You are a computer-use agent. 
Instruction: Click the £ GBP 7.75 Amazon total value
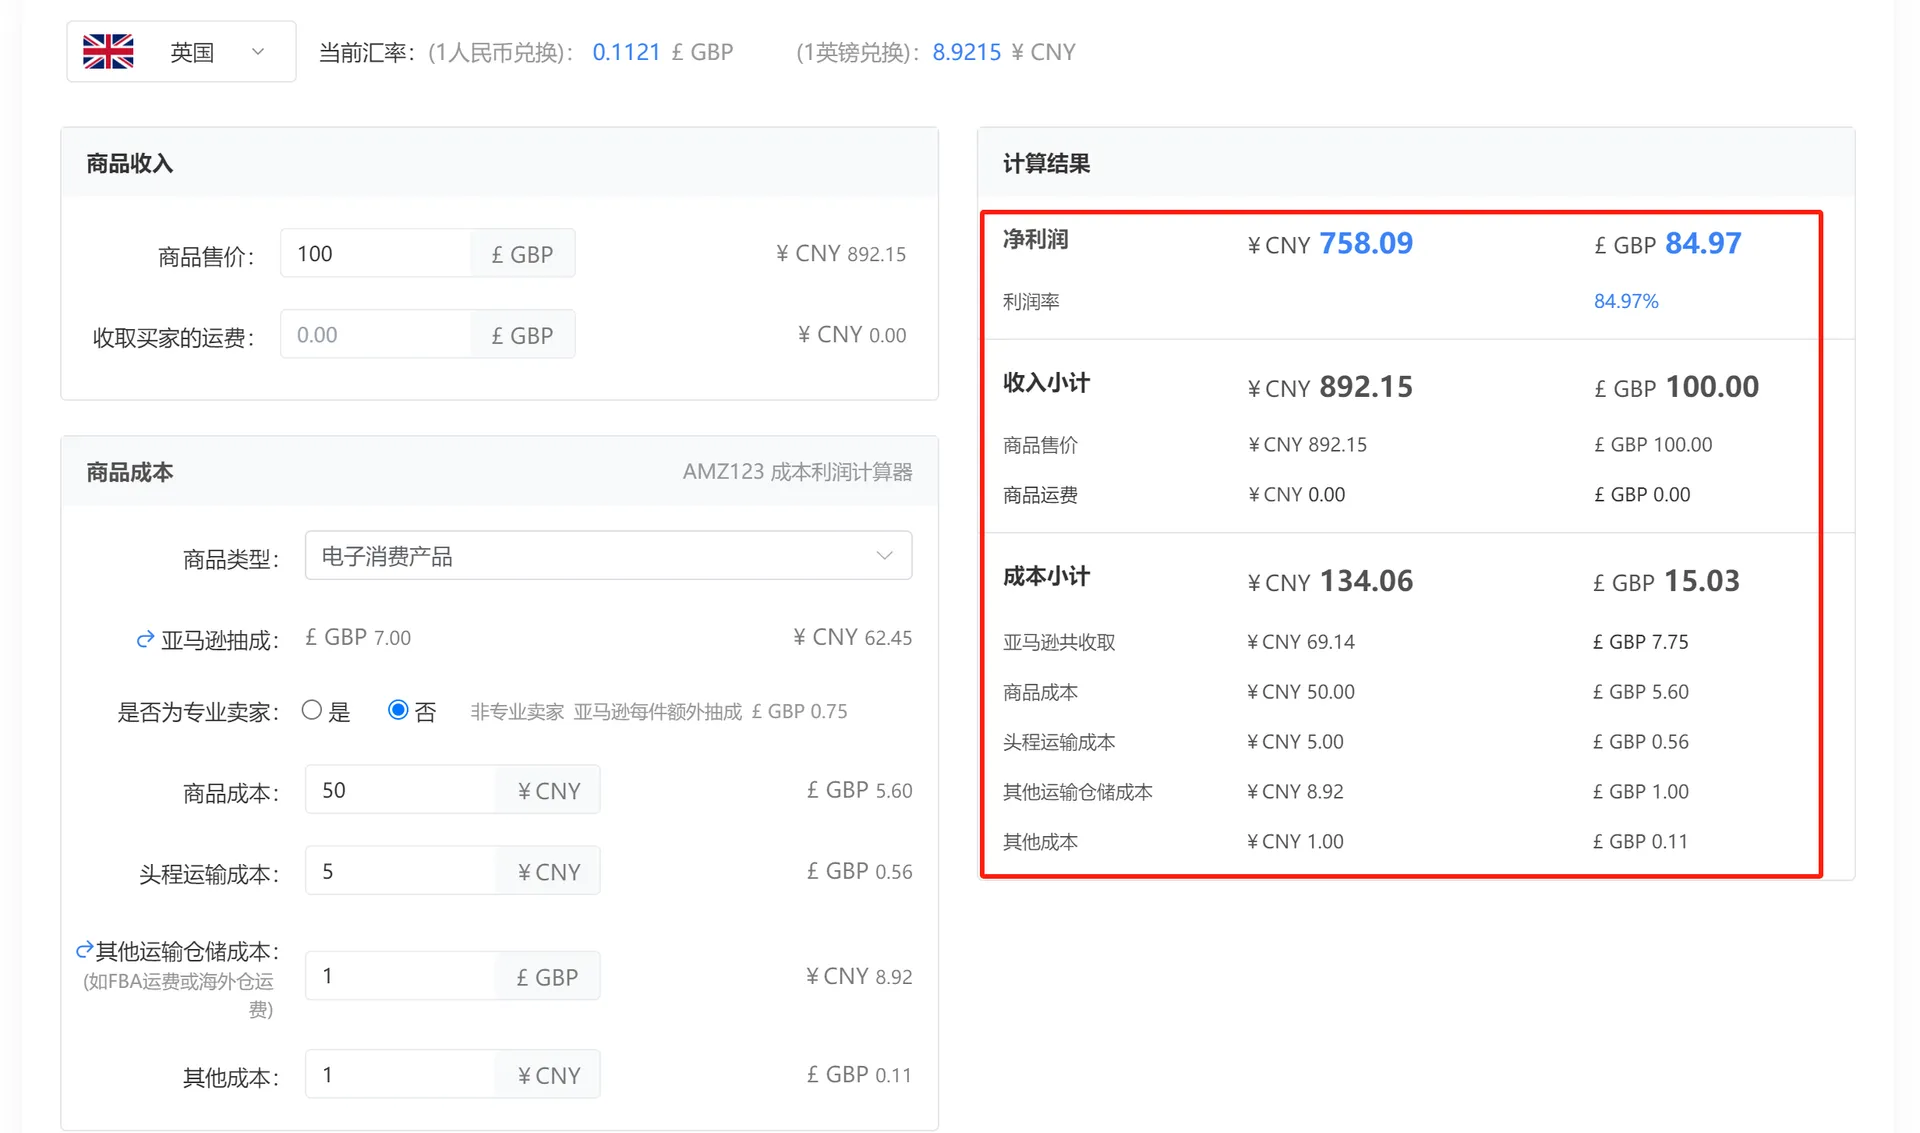coord(1641,642)
